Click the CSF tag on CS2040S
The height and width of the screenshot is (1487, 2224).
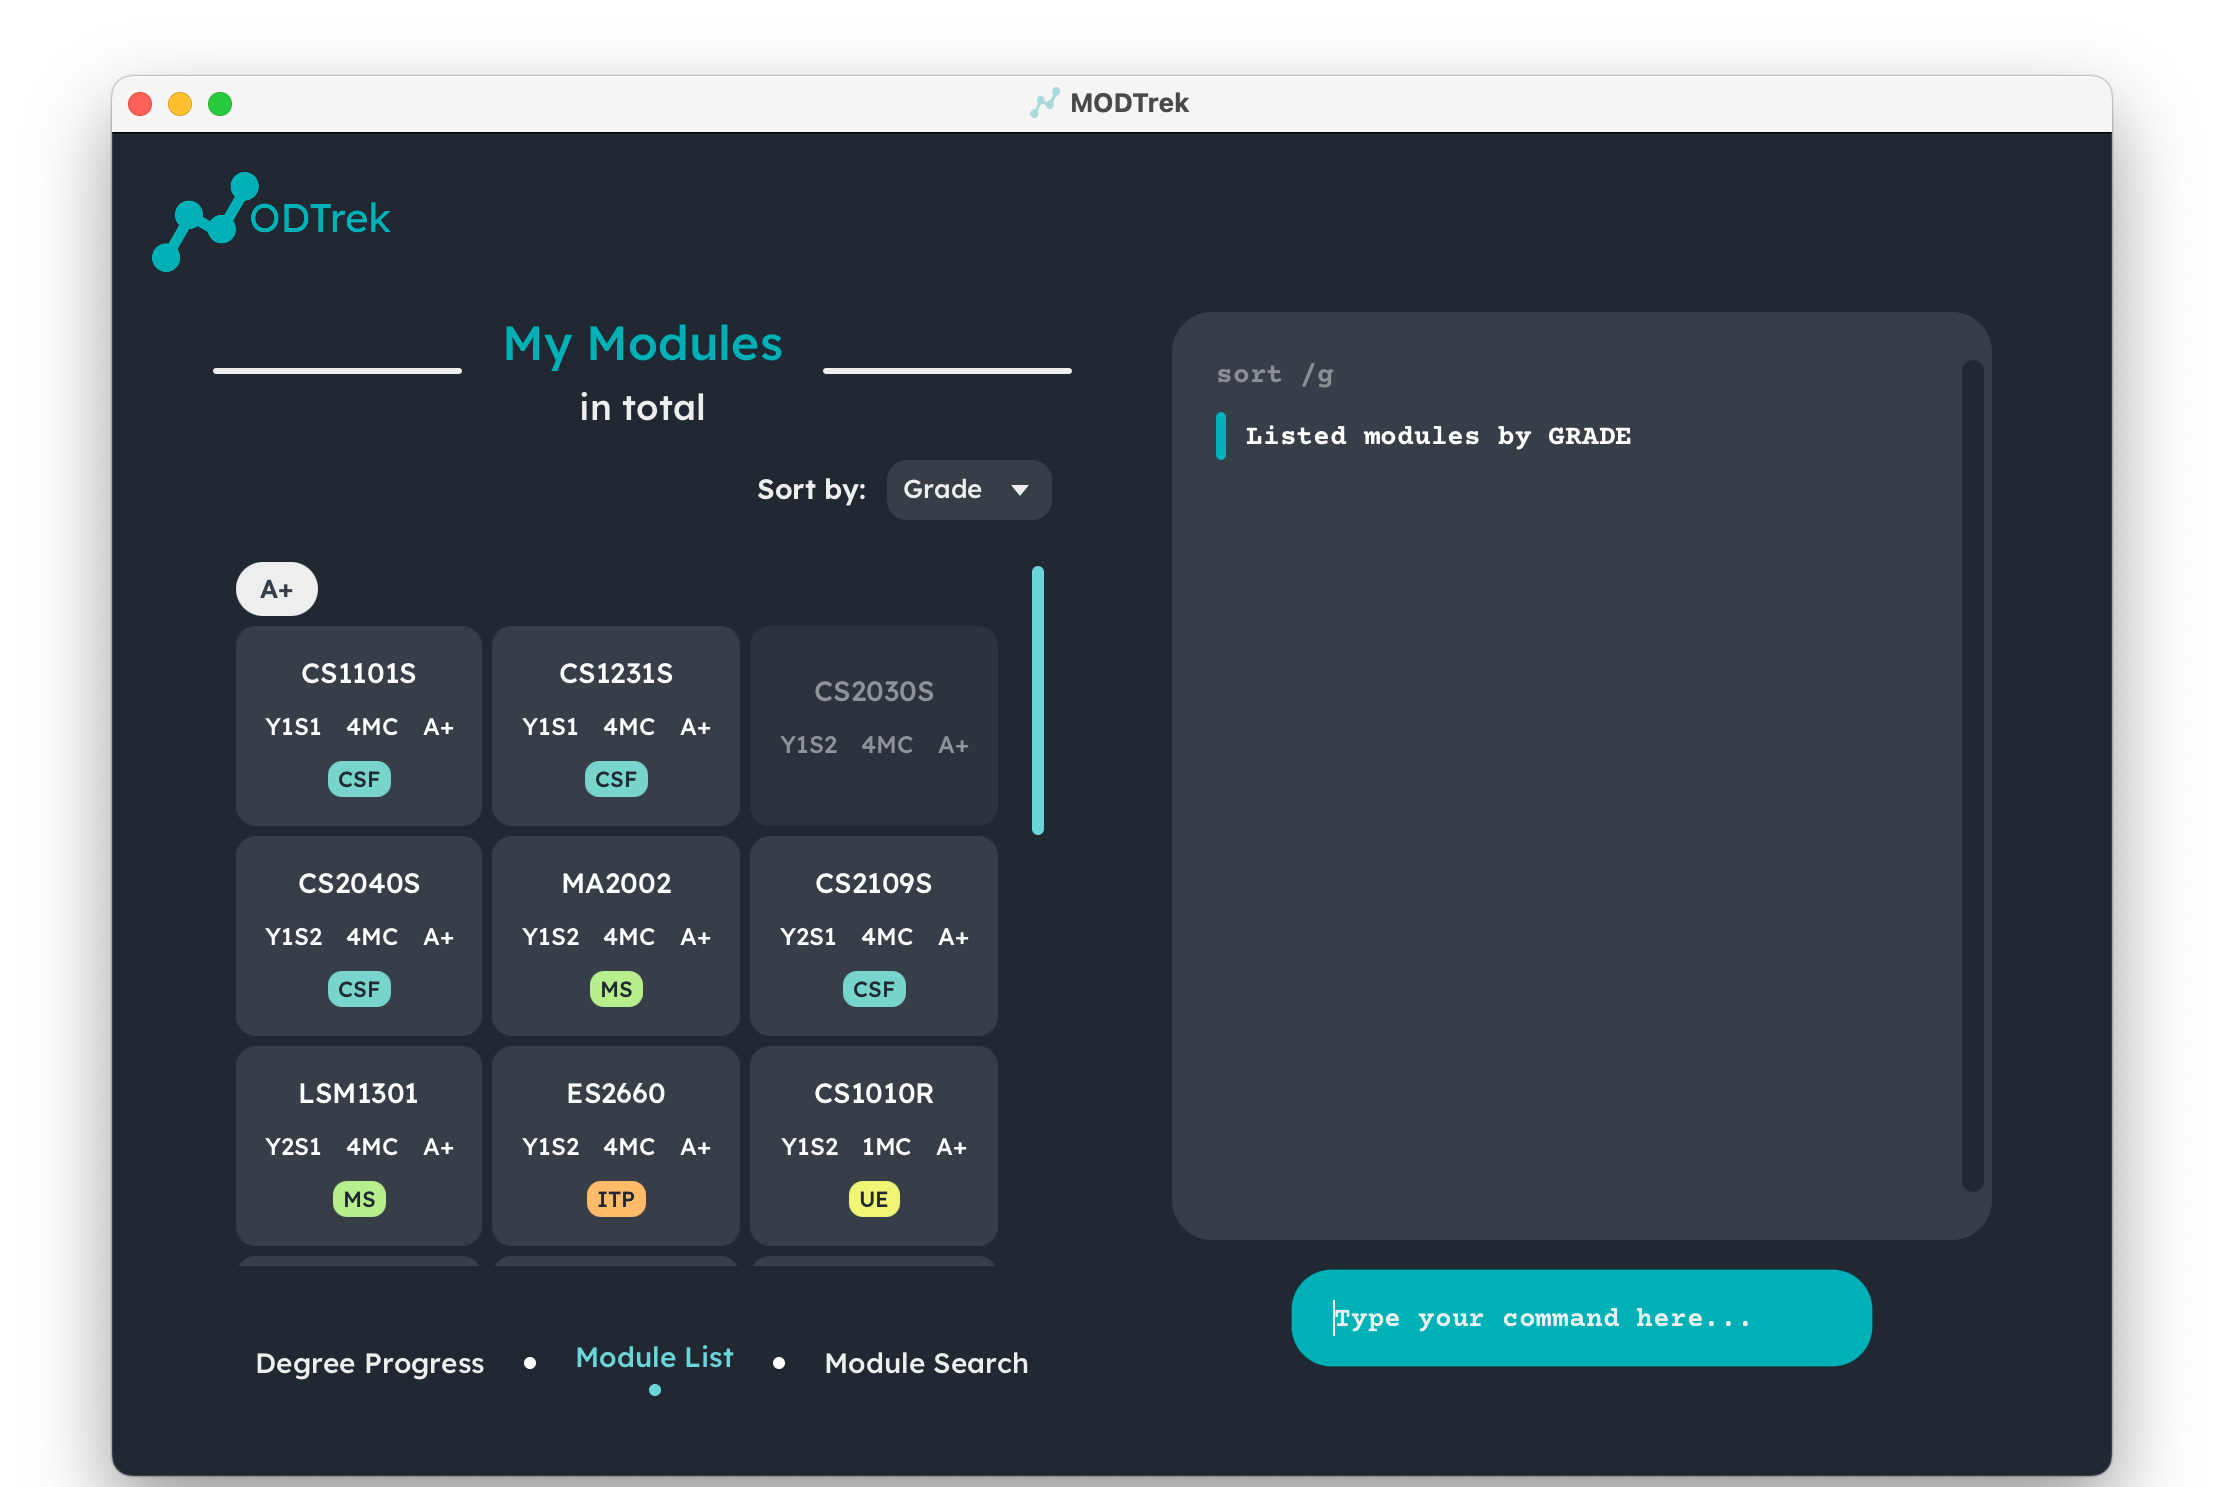tap(359, 989)
